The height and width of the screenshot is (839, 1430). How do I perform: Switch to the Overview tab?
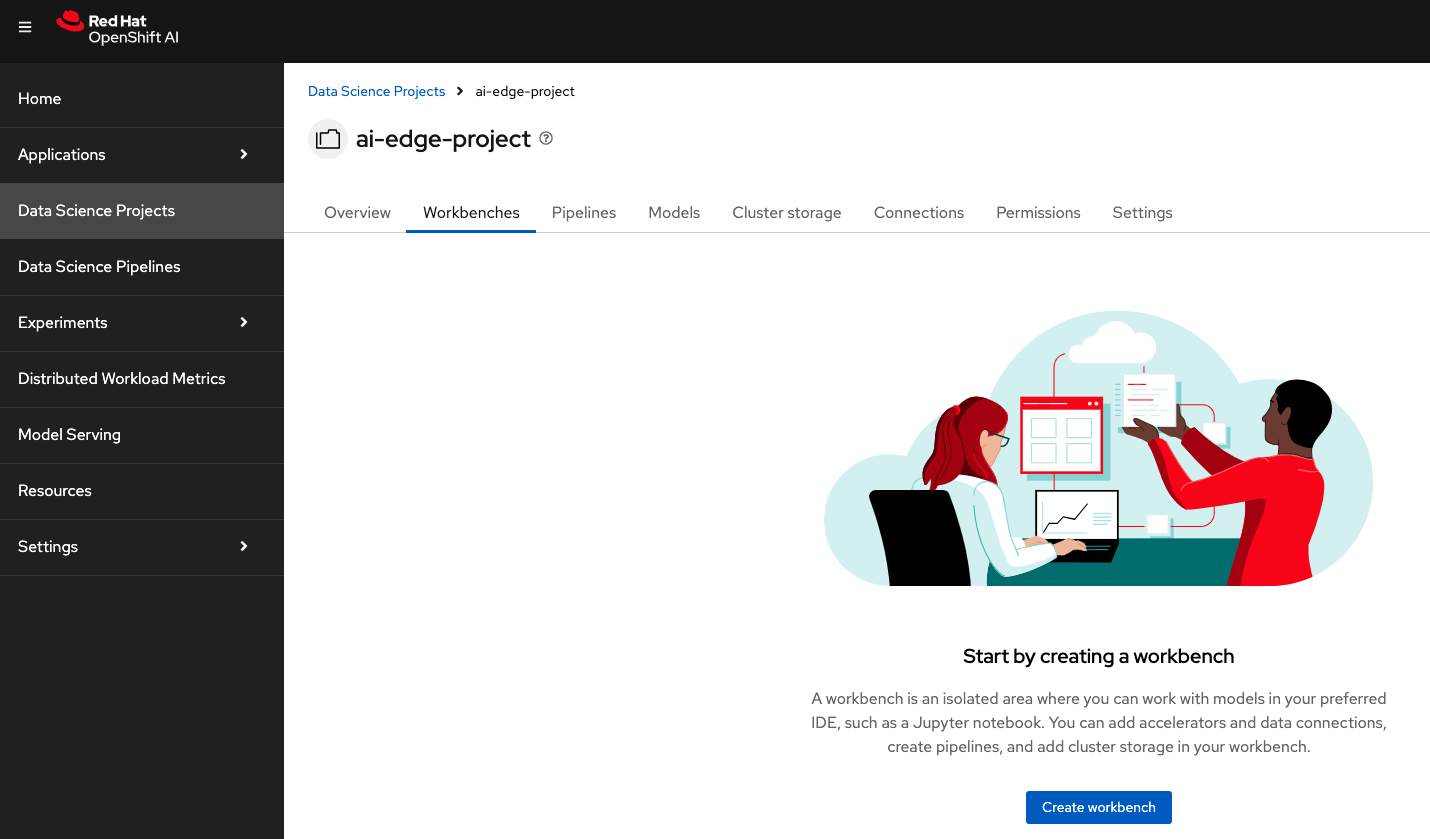coord(357,213)
